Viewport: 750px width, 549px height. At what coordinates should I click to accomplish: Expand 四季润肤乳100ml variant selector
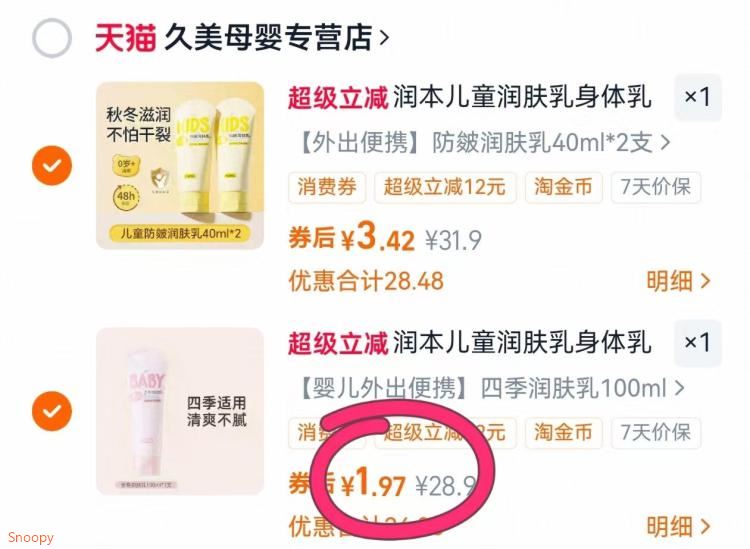point(491,388)
